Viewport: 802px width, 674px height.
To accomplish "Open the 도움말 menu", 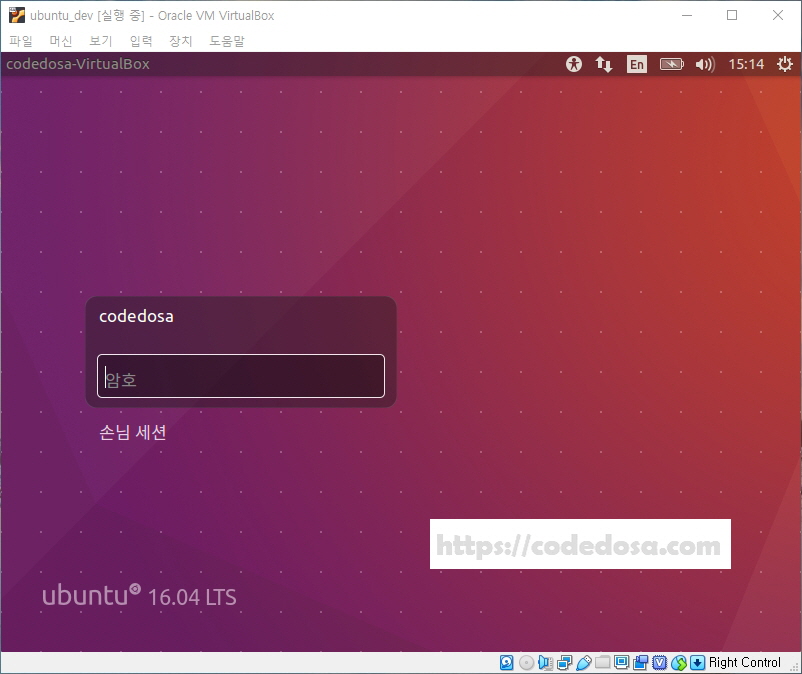I will pyautogui.click(x=227, y=41).
